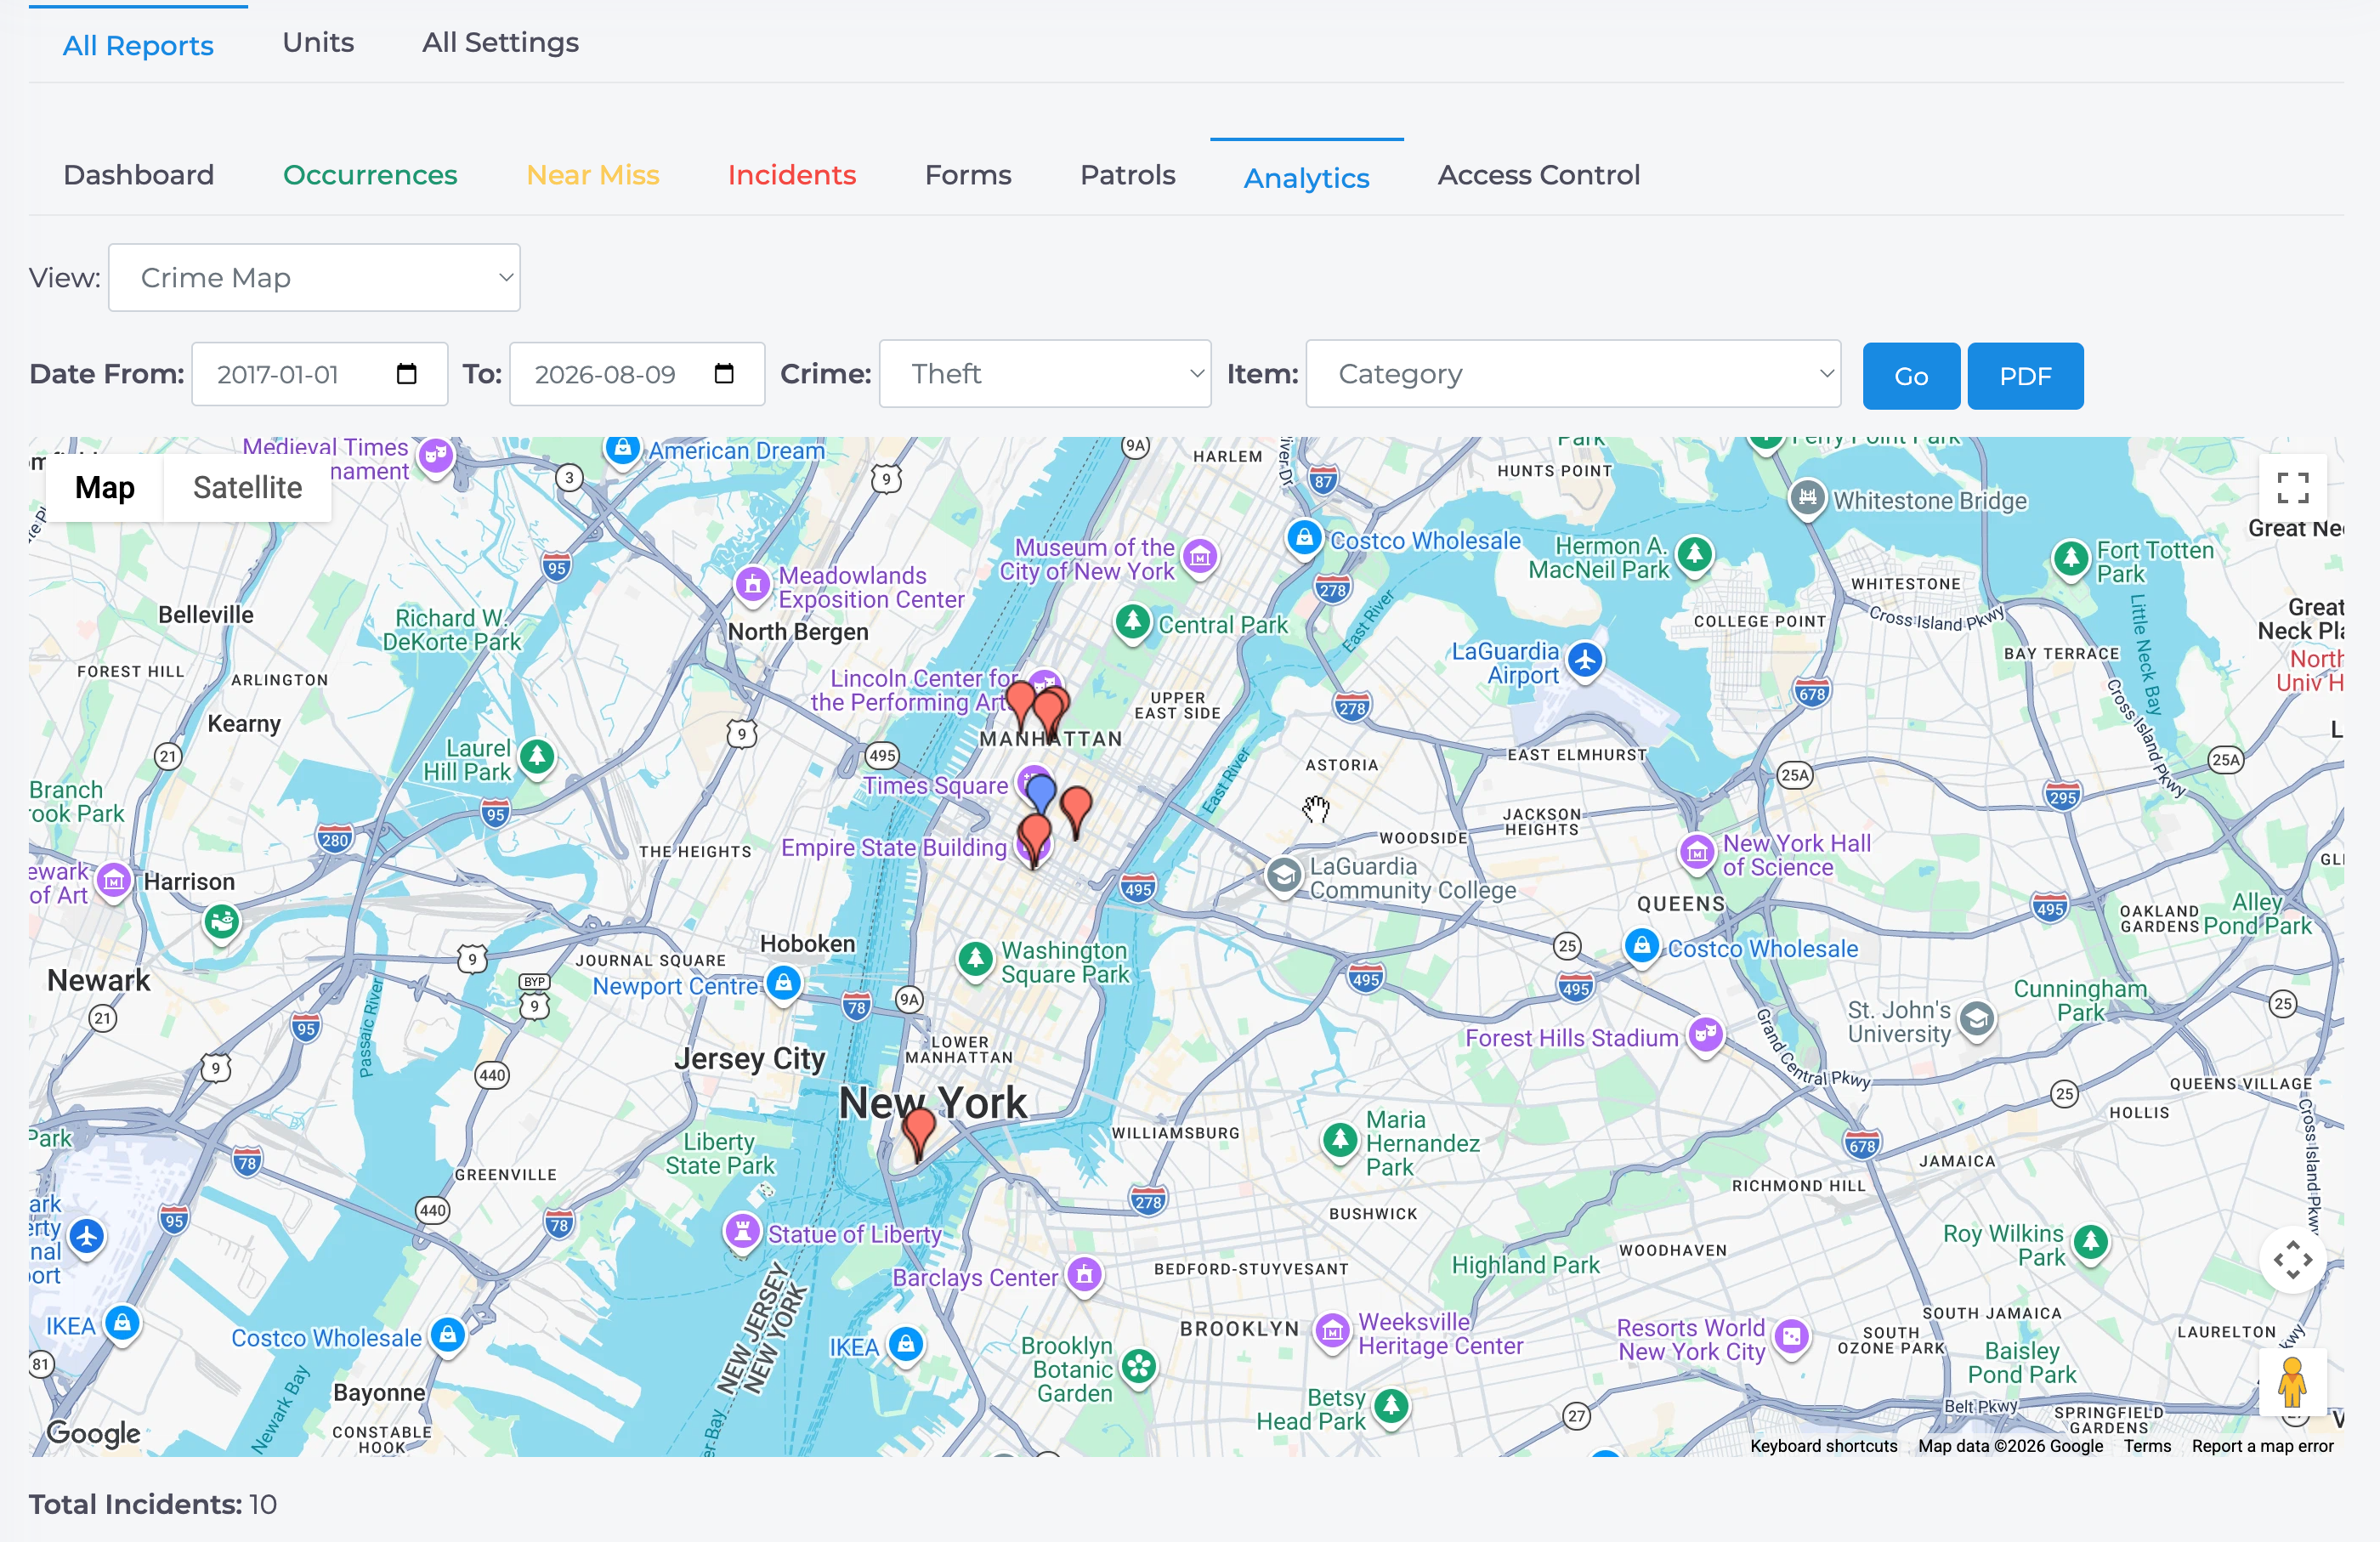Click the Roy Wilkins Park icon
This screenshot has width=2380, height=1542.
pyautogui.click(x=2091, y=1242)
